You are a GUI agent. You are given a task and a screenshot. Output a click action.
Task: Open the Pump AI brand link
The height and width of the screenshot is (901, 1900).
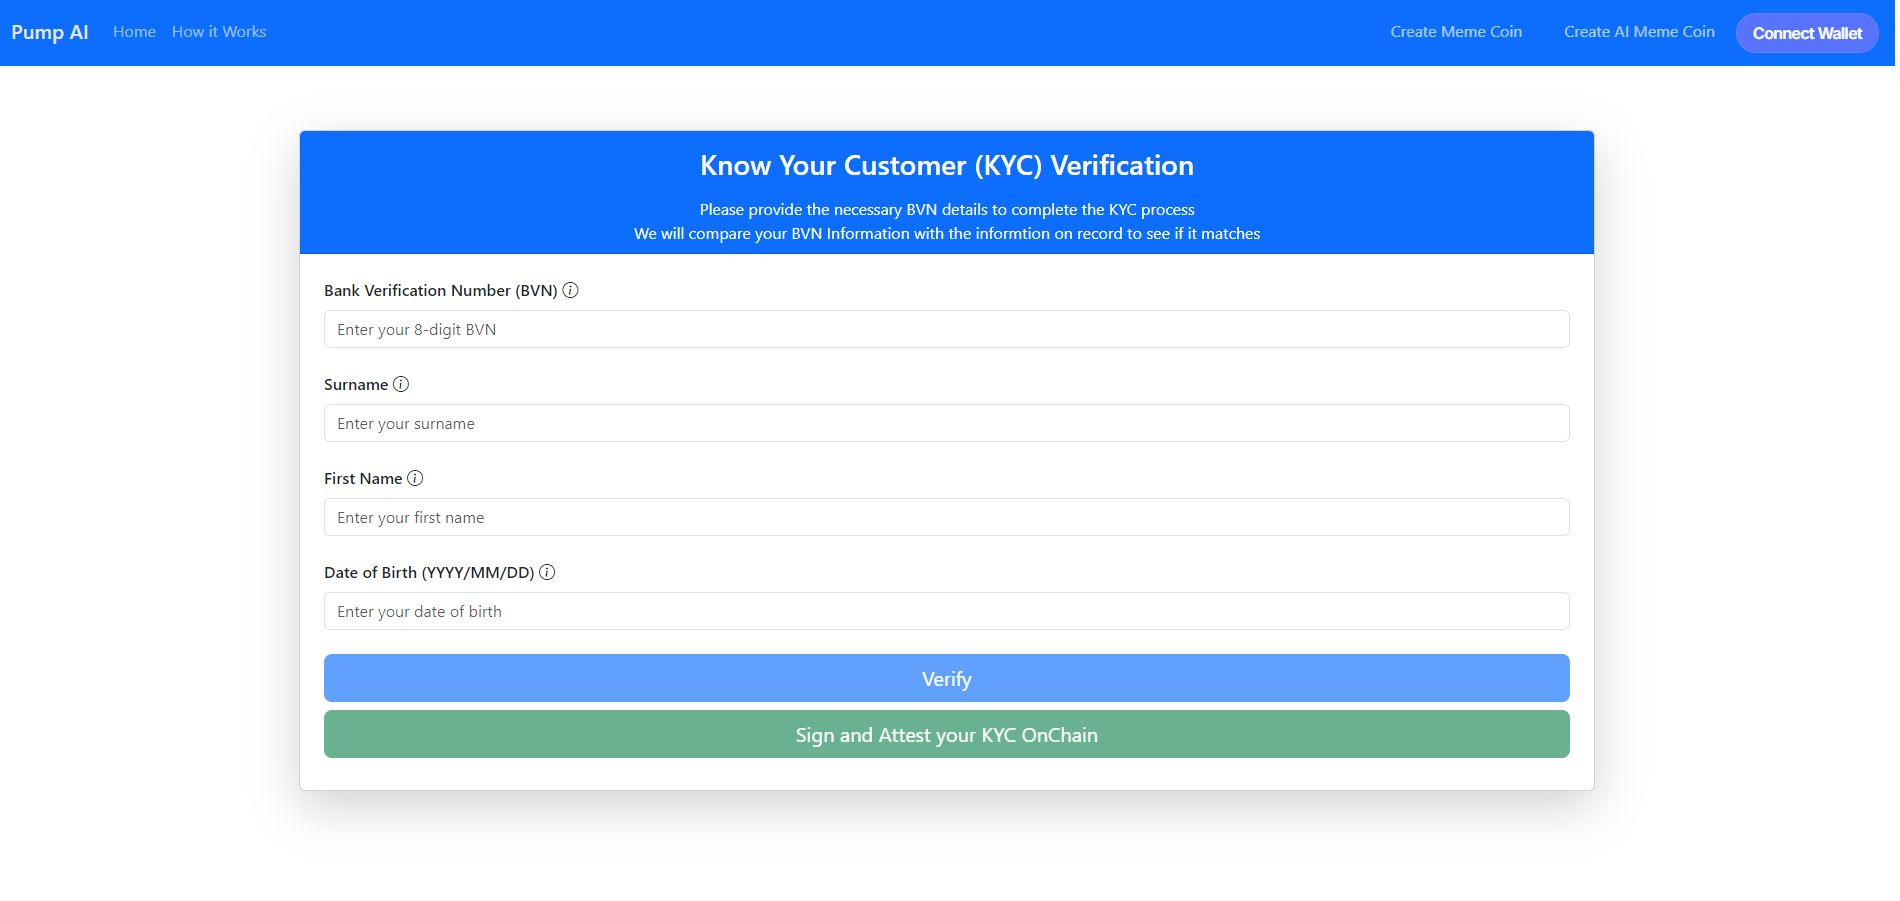50,32
